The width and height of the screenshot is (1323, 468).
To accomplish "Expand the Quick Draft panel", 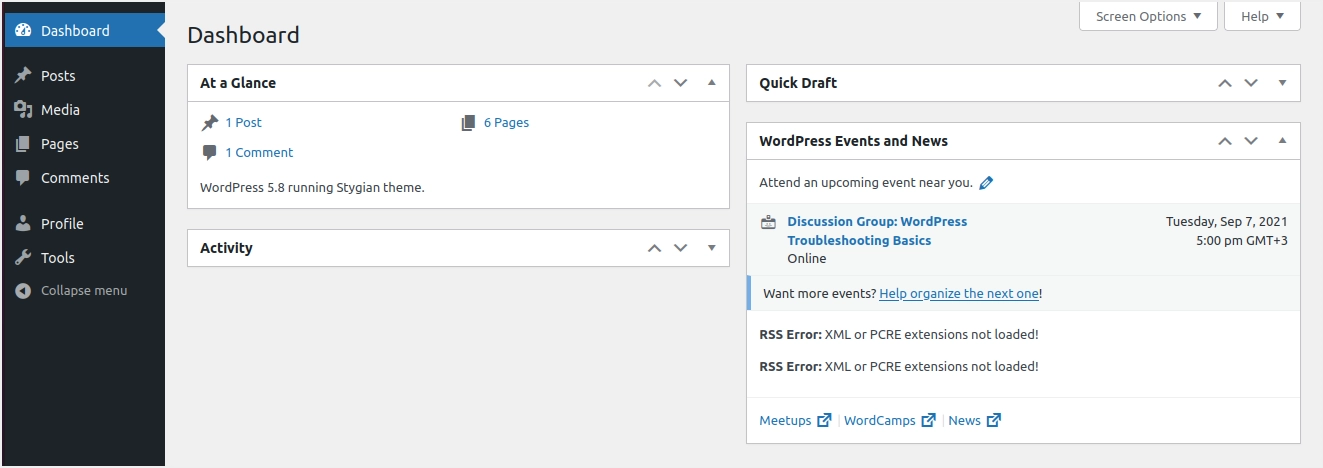I will (1282, 83).
